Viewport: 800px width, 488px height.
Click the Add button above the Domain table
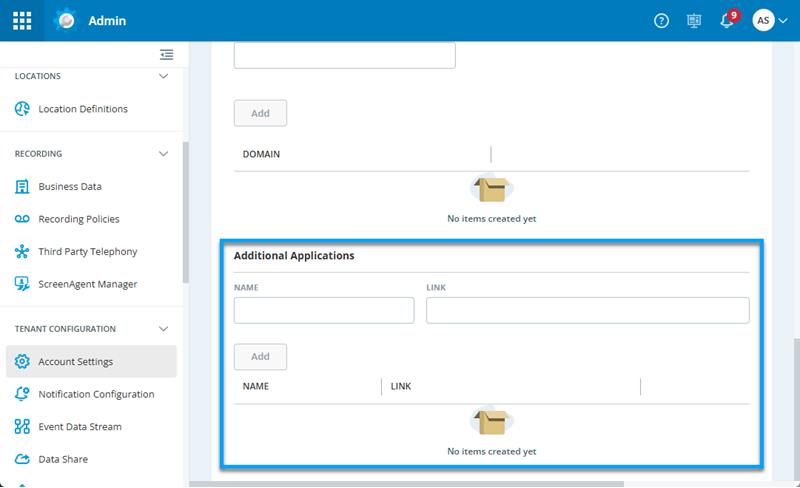click(260, 113)
